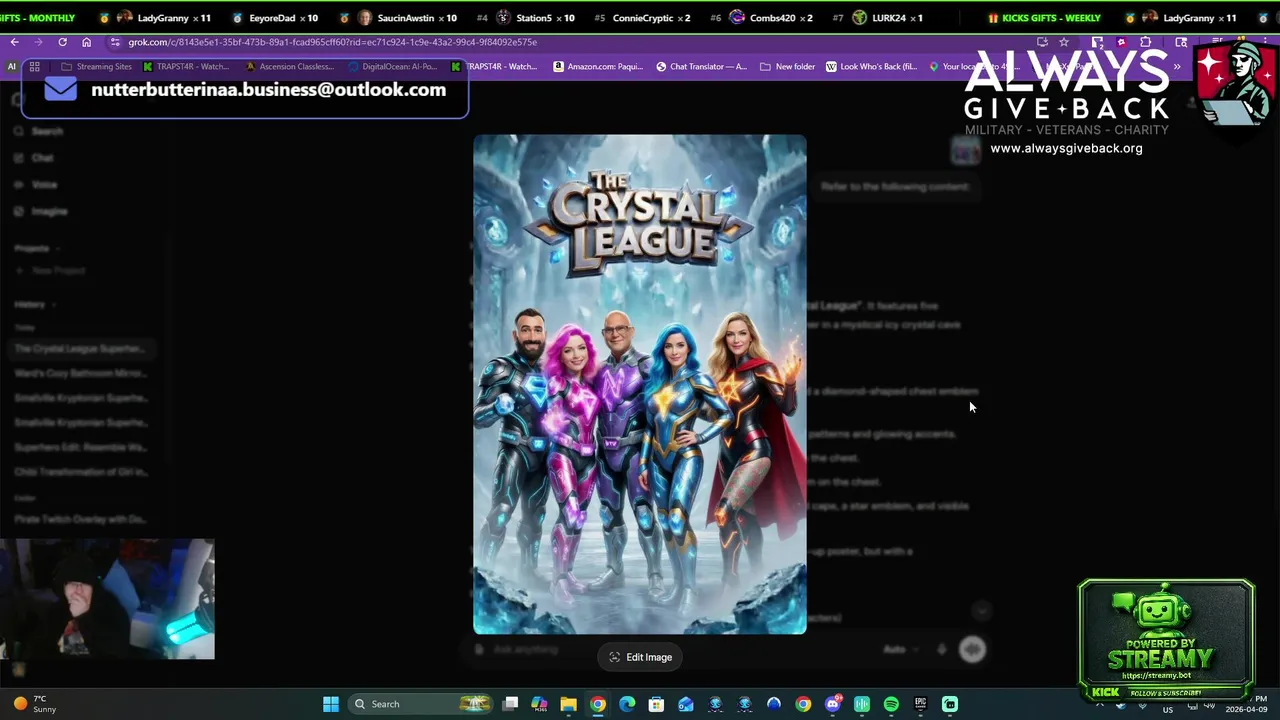
Task: Open the Windows Start menu
Action: coord(331,704)
